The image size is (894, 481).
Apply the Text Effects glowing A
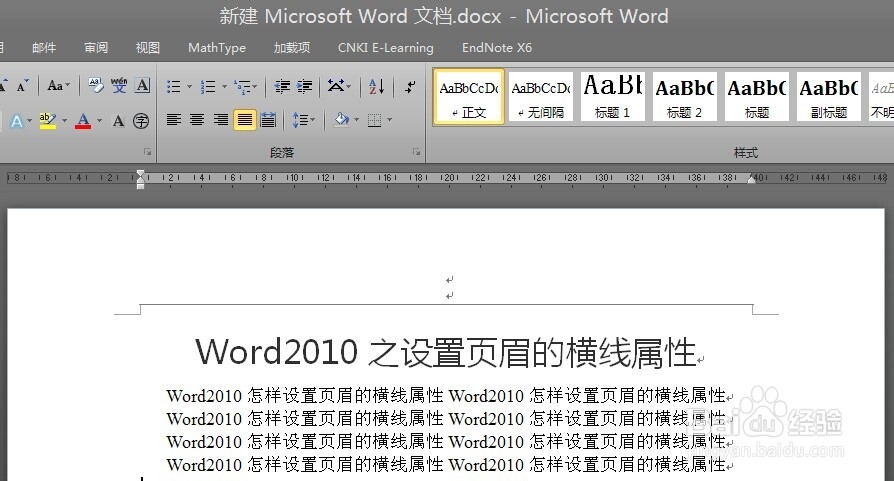[17, 121]
